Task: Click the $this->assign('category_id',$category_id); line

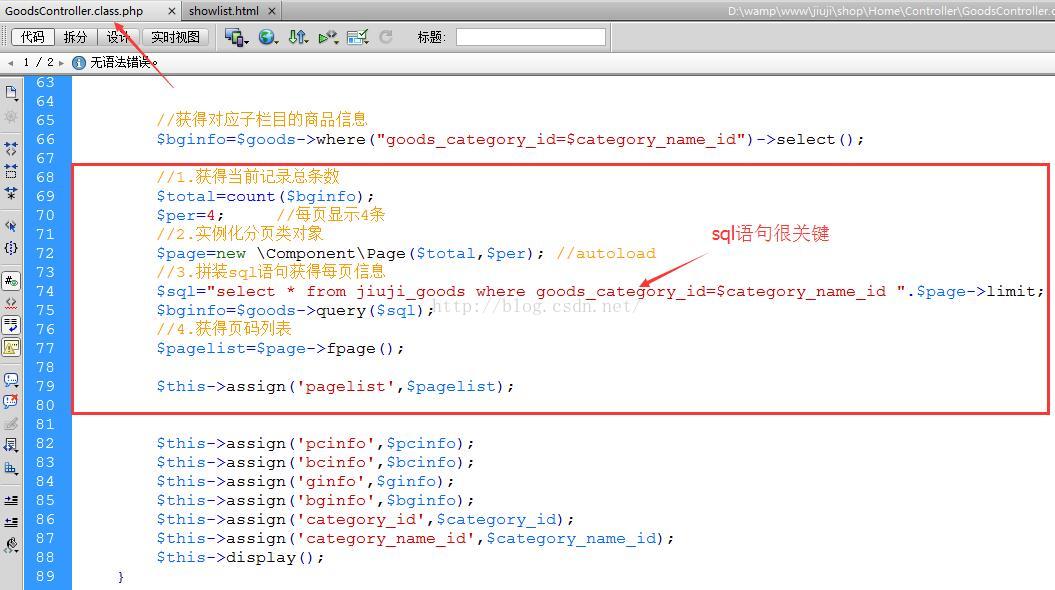Action: [365, 519]
